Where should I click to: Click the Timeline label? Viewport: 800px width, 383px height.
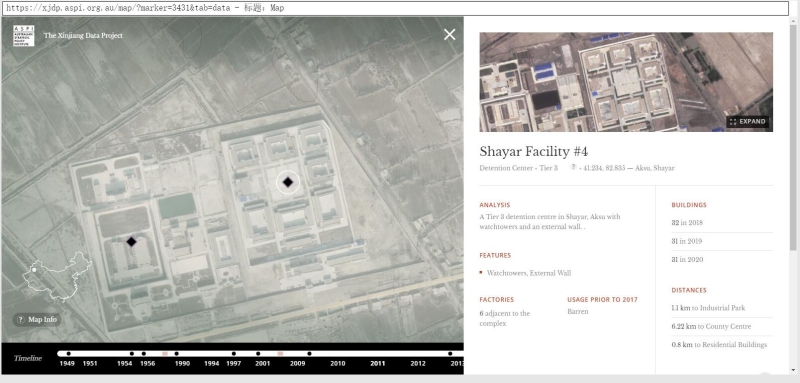(28, 359)
